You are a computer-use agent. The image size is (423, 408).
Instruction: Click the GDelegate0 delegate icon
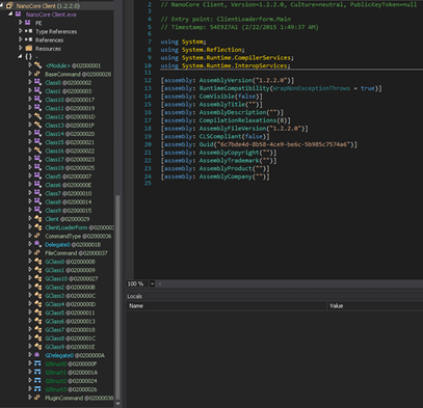pos(38,355)
